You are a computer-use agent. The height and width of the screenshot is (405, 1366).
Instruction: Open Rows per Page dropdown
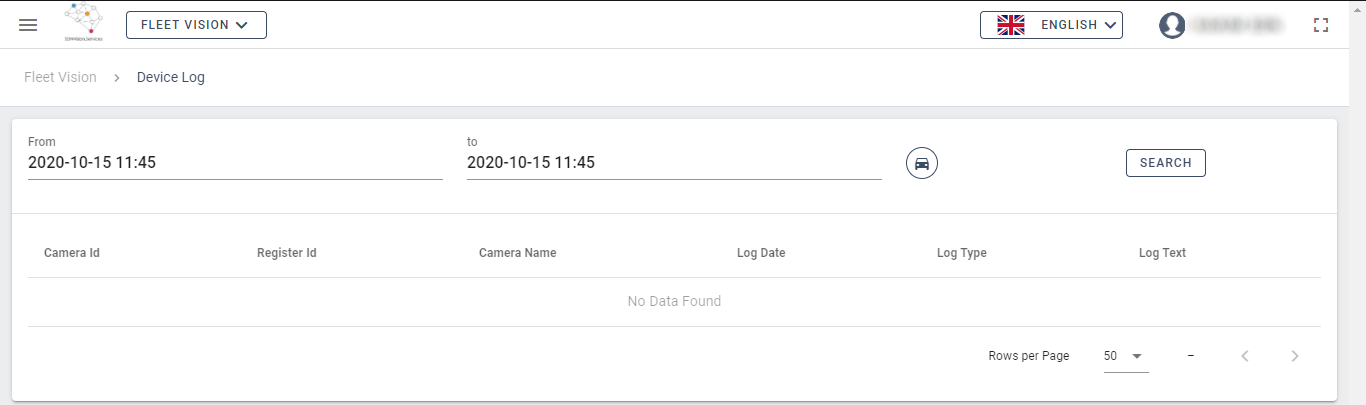tap(1125, 356)
